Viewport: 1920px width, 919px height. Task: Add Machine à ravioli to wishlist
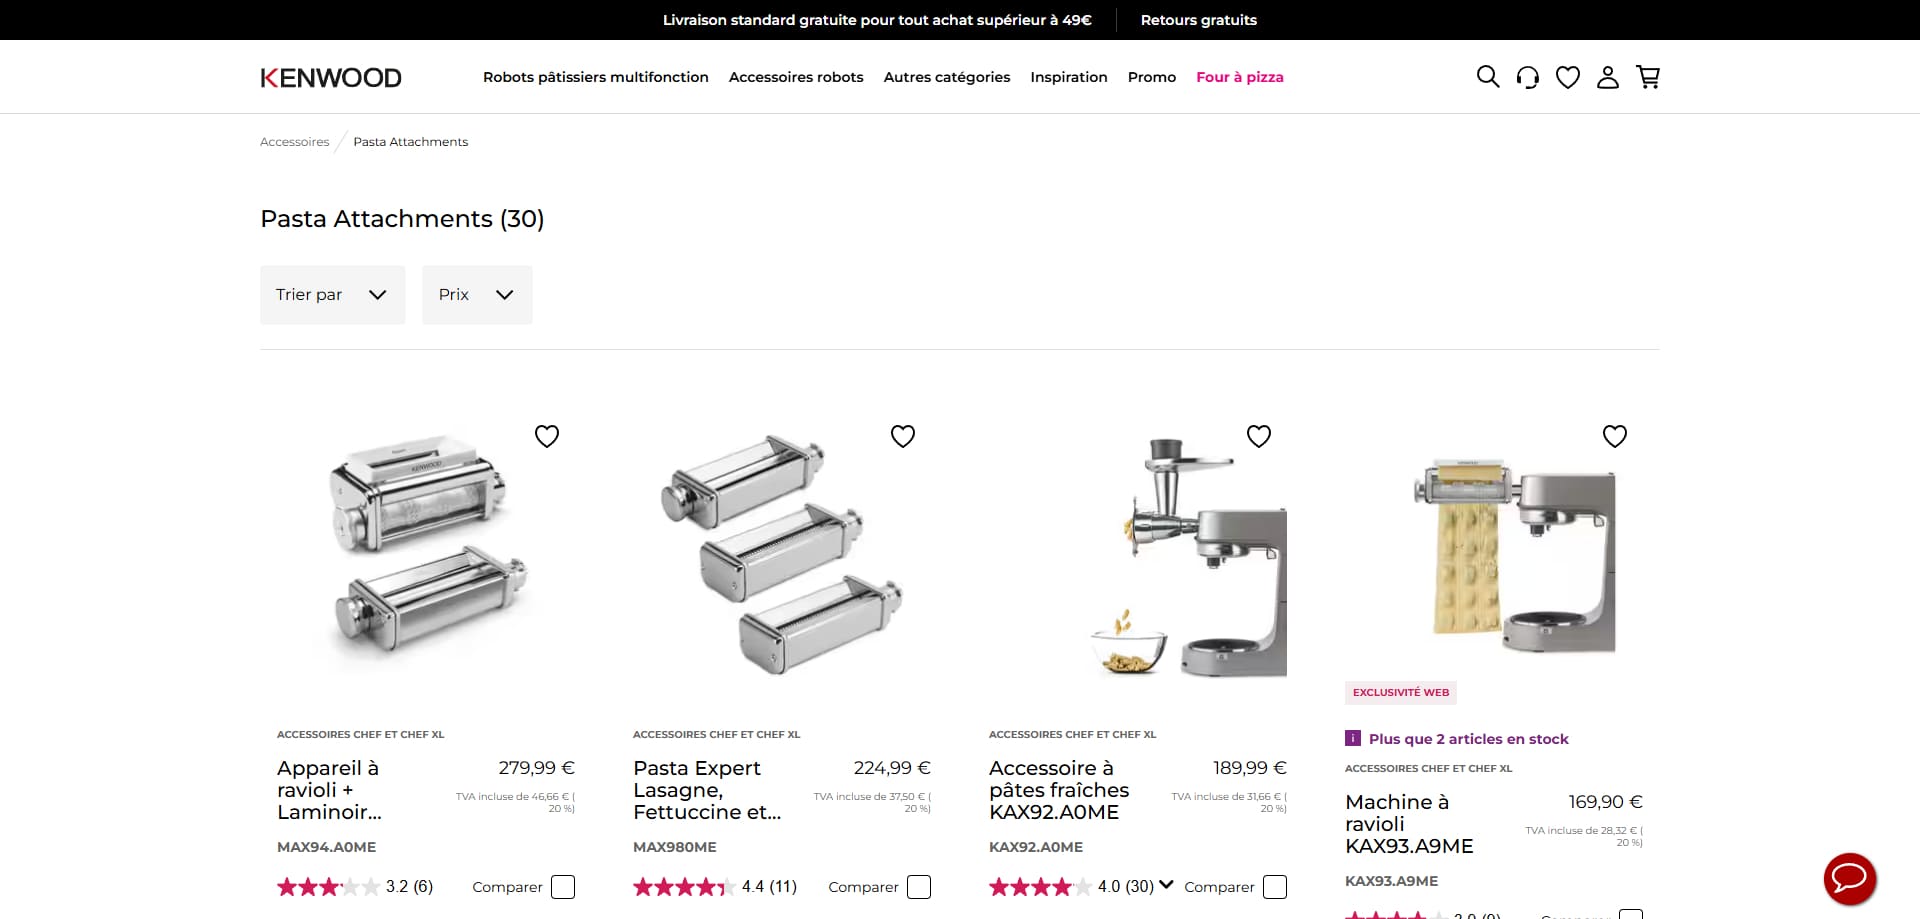pyautogui.click(x=1615, y=436)
